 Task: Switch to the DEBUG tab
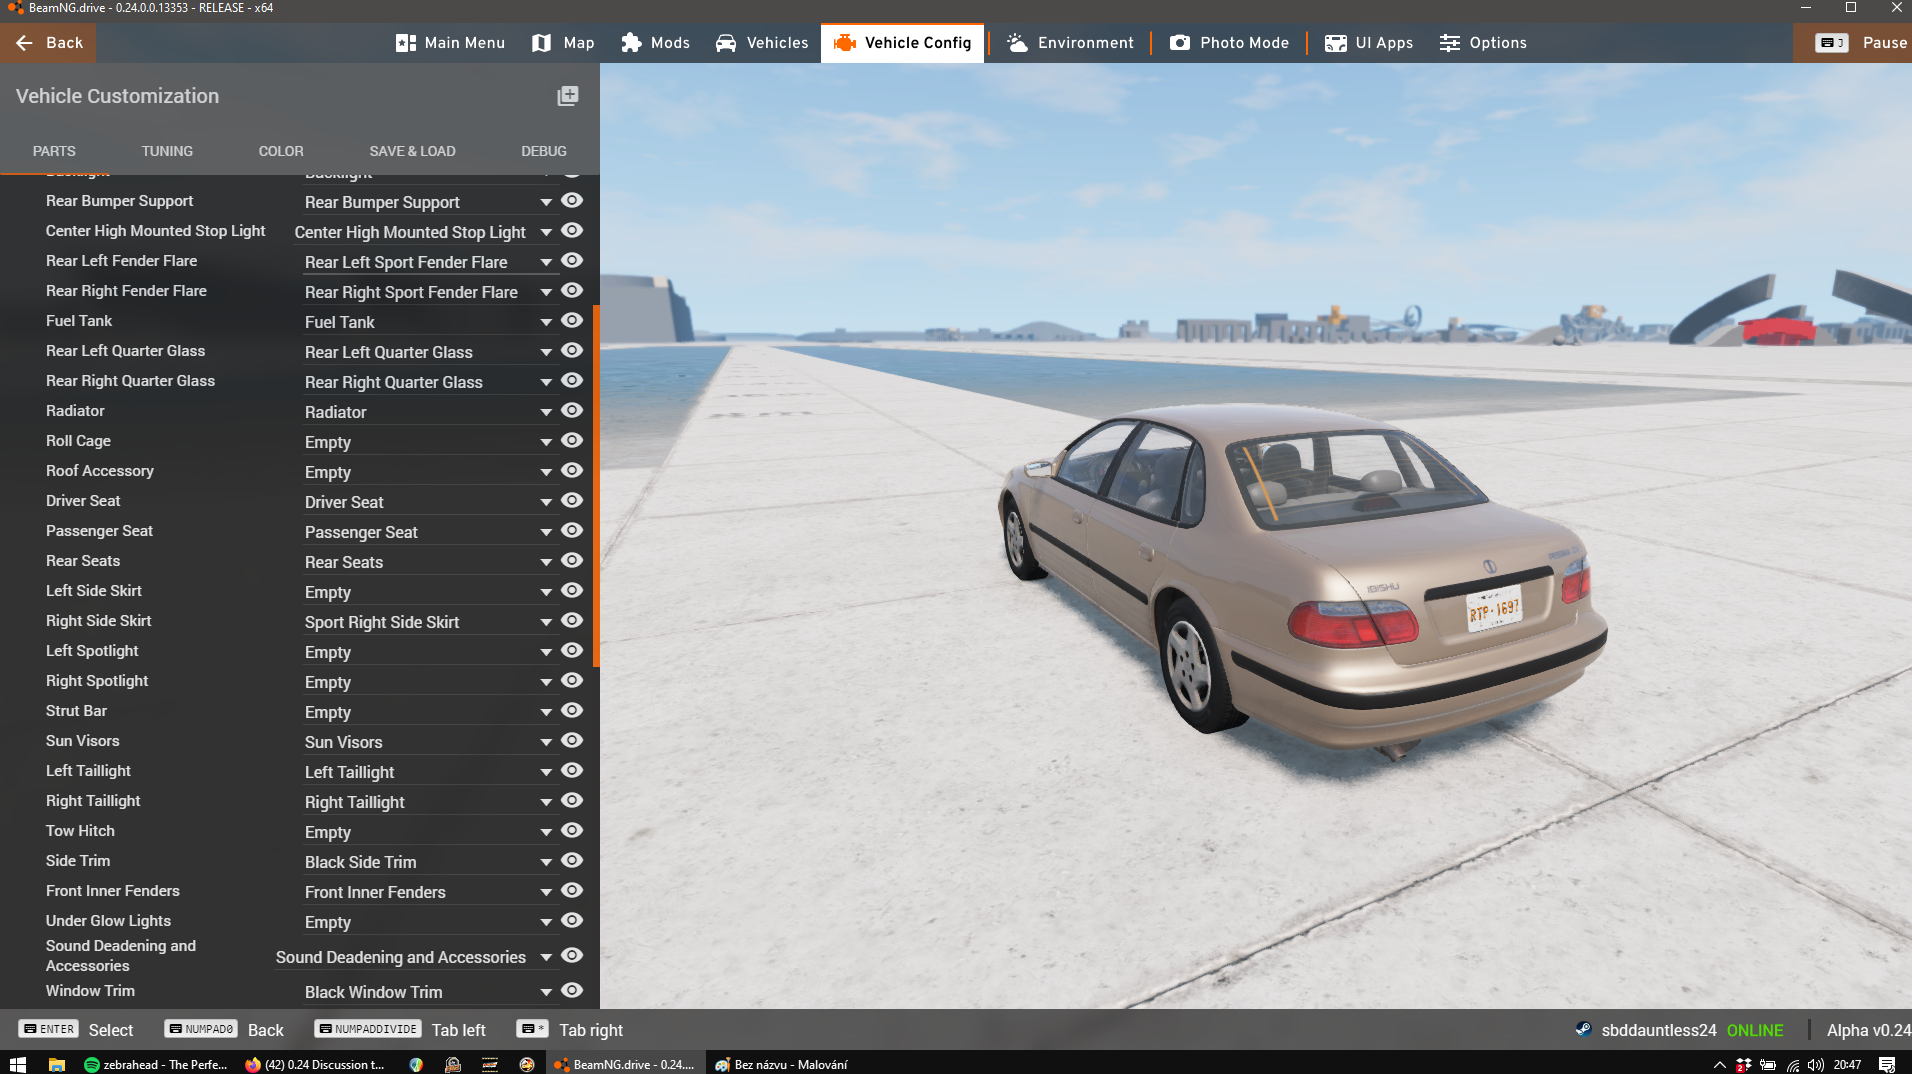click(x=544, y=151)
